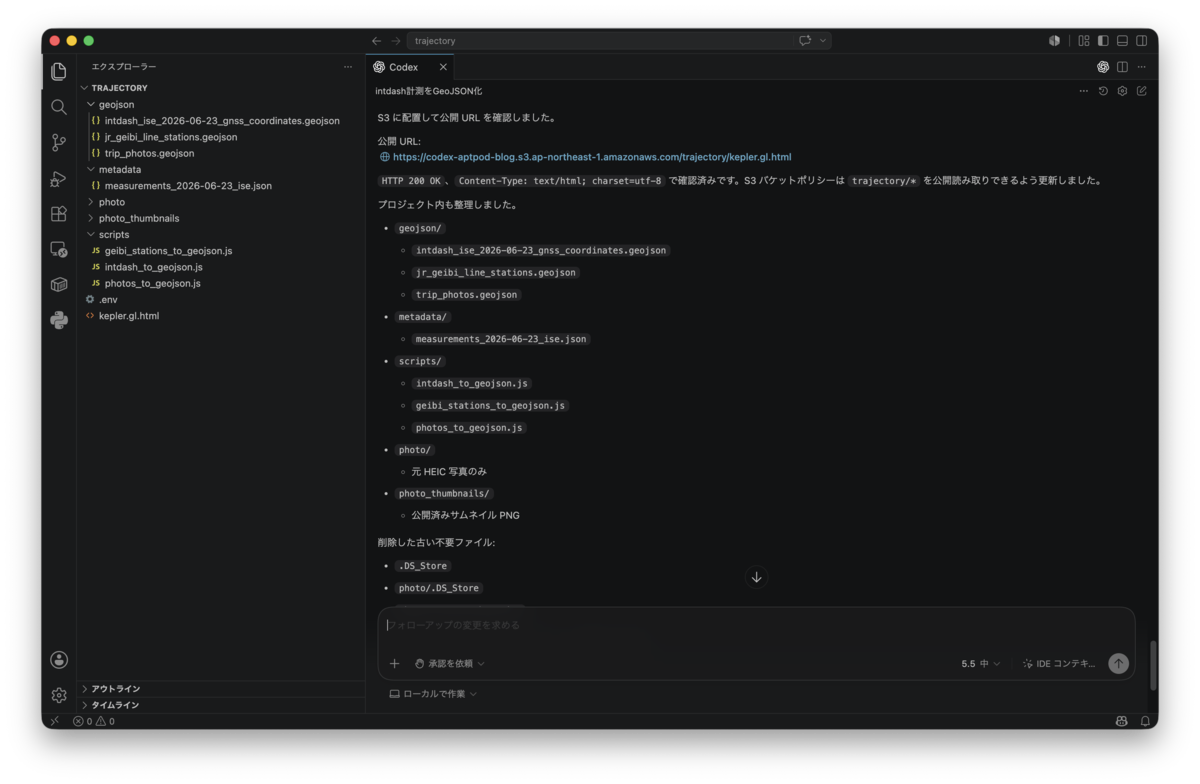
Task: Open intdash_ise_2026-06-23_gnss_coordinates.geojson in explorer
Action: pyautogui.click(x=221, y=121)
